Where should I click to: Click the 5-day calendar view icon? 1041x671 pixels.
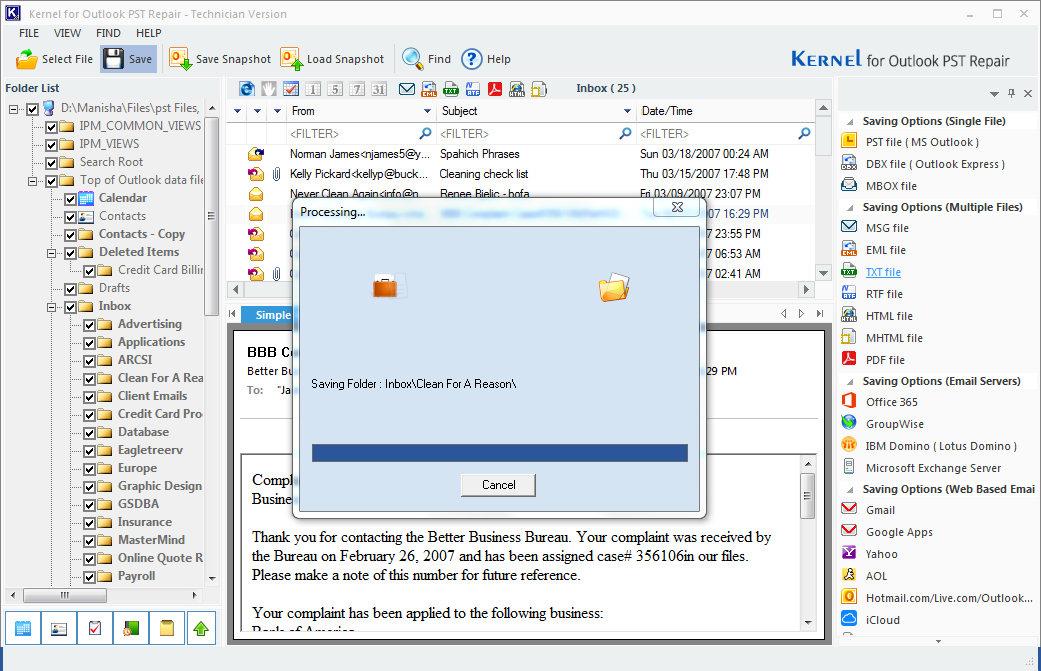coord(335,89)
